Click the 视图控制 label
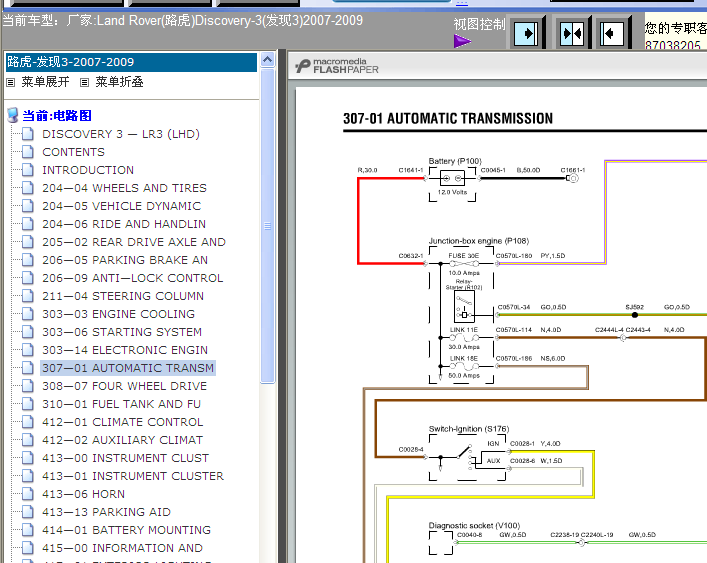Viewport: 707px width, 563px height. click(x=479, y=24)
